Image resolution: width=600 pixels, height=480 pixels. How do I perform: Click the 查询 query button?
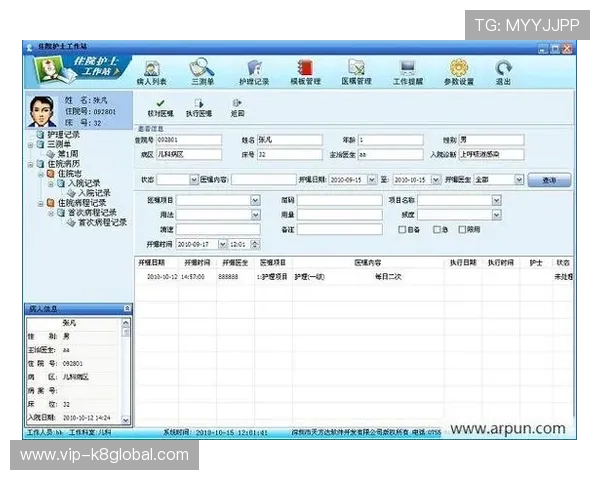click(549, 180)
